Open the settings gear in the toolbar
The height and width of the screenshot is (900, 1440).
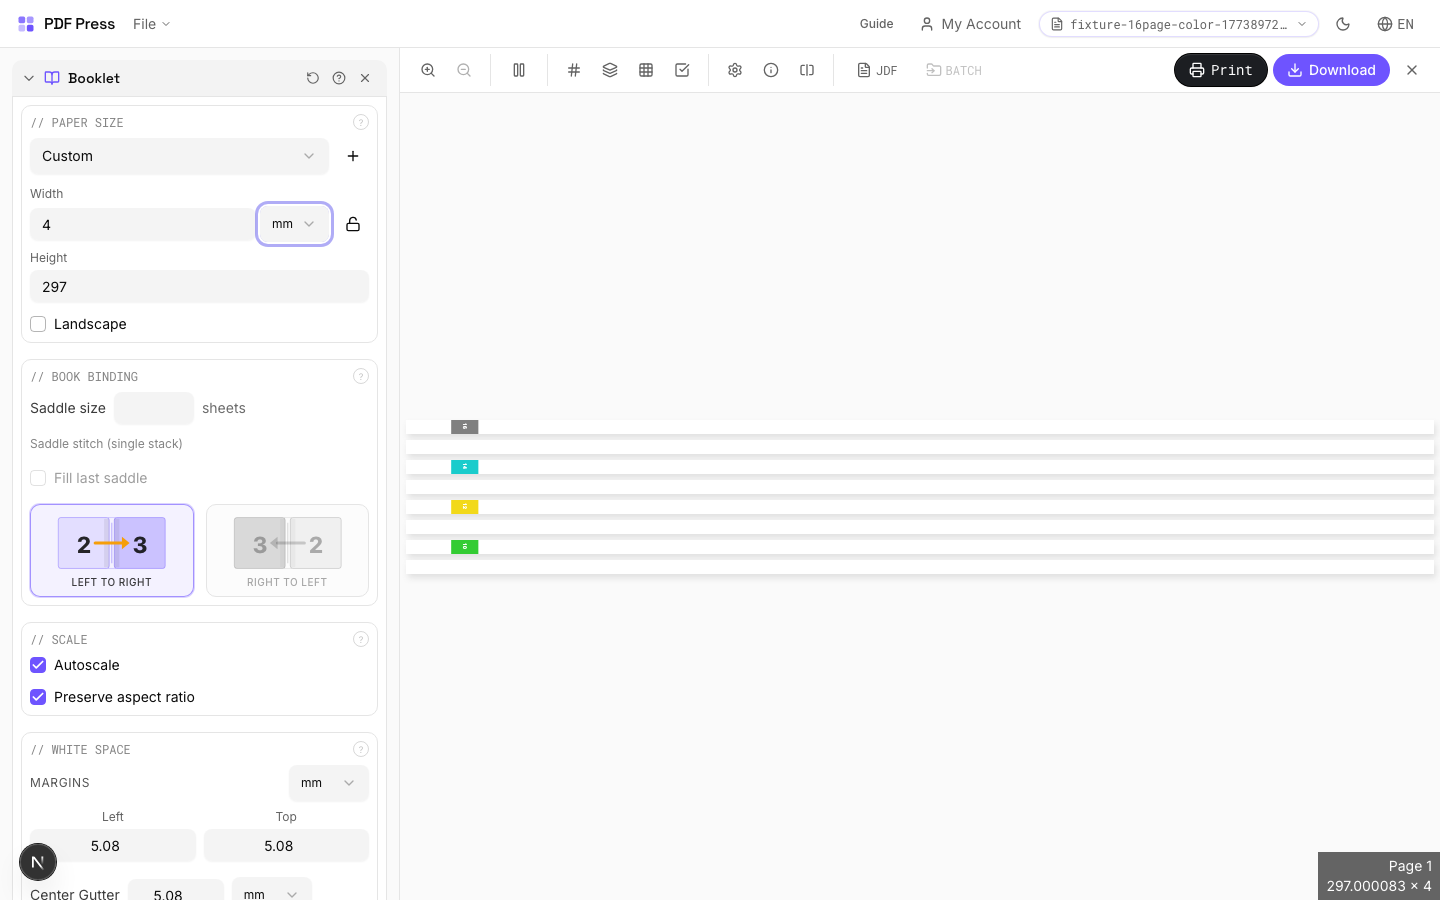[735, 70]
